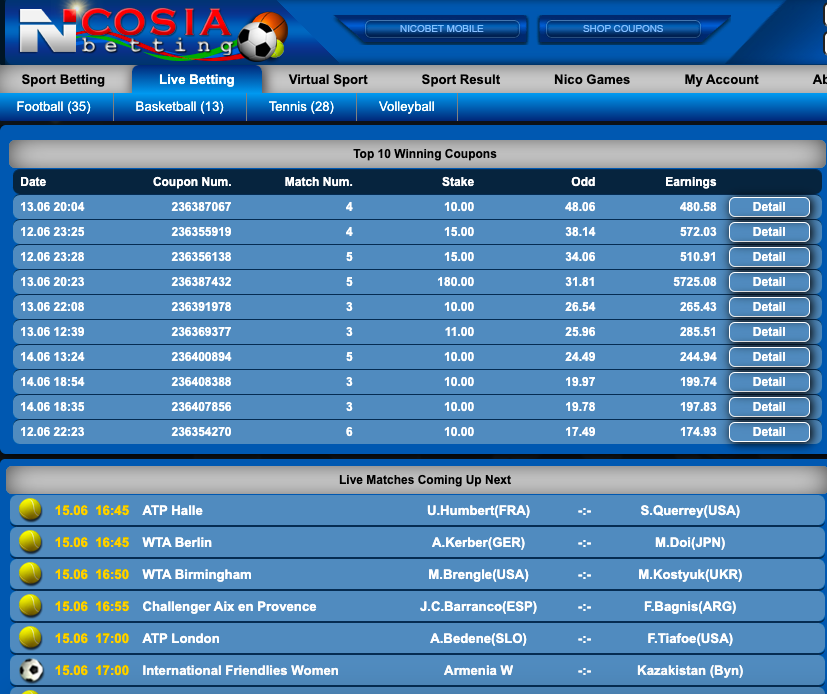The image size is (827, 694).
Task: Click the ATP Halle tournament name
Action: (x=172, y=510)
